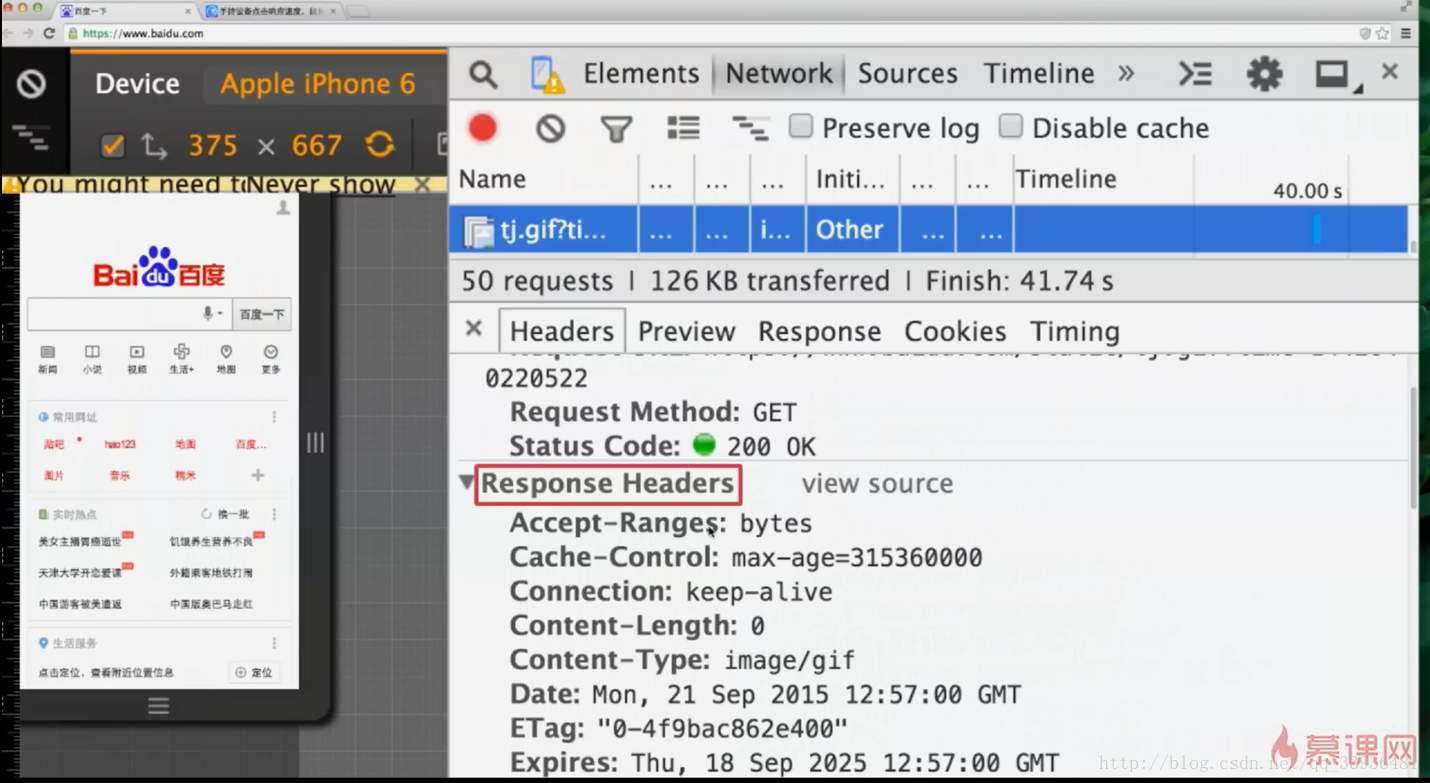Dismiss the yellow warning bar
The image size is (1430, 783).
(422, 184)
